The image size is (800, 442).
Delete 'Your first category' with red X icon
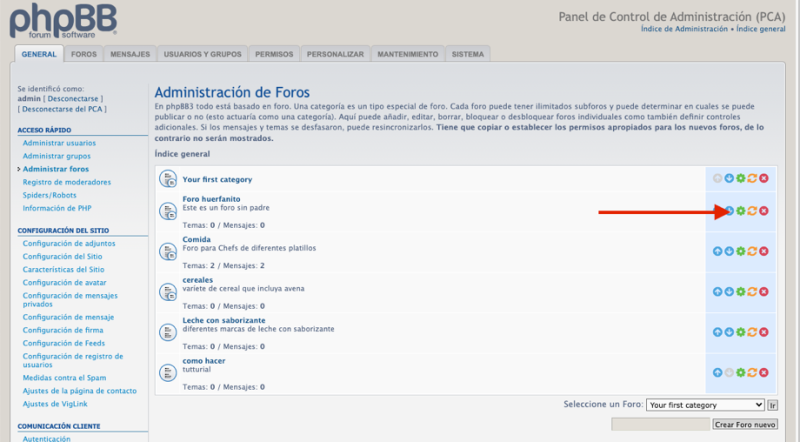click(x=764, y=178)
